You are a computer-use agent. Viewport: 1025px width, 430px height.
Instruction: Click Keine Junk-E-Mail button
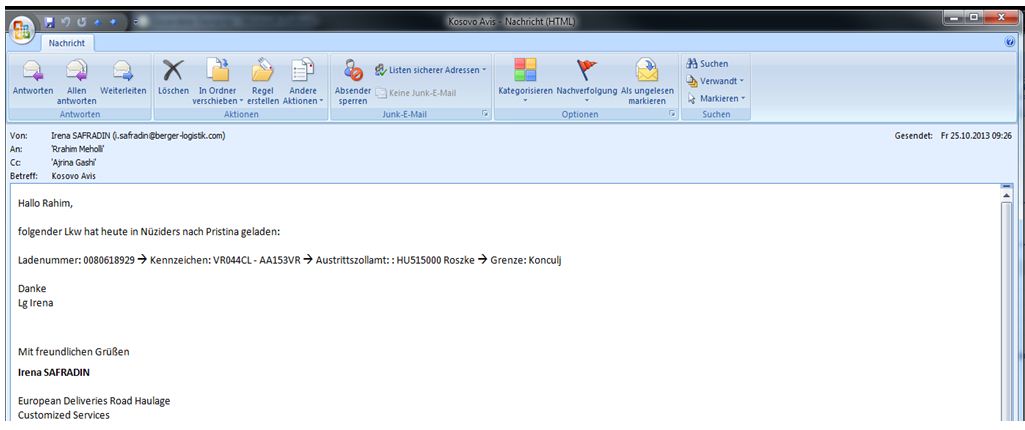pyautogui.click(x=416, y=93)
